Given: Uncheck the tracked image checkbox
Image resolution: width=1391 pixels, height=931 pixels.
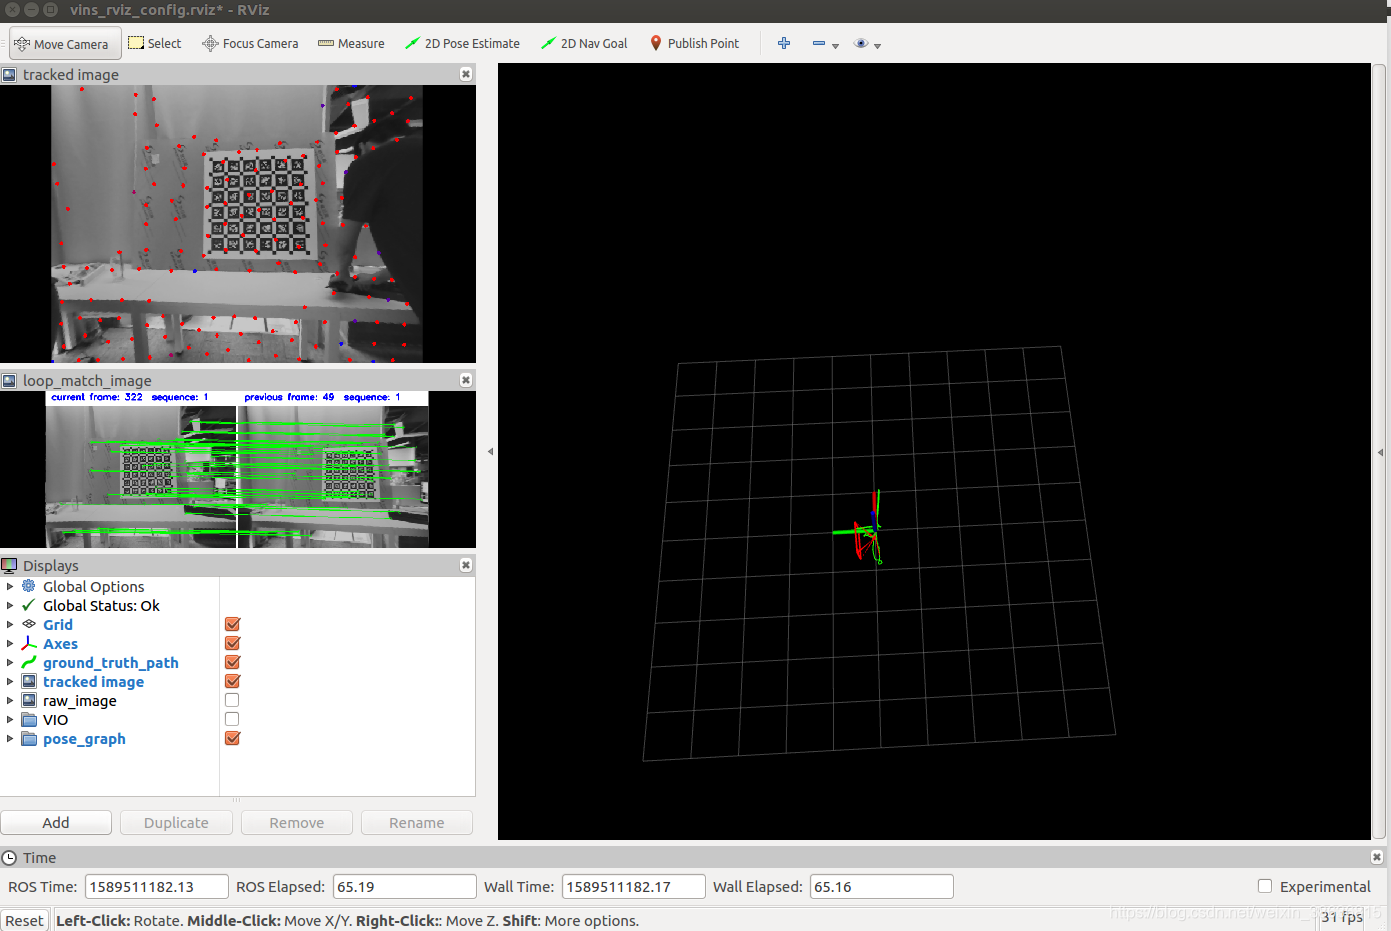Looking at the screenshot, I should point(232,681).
